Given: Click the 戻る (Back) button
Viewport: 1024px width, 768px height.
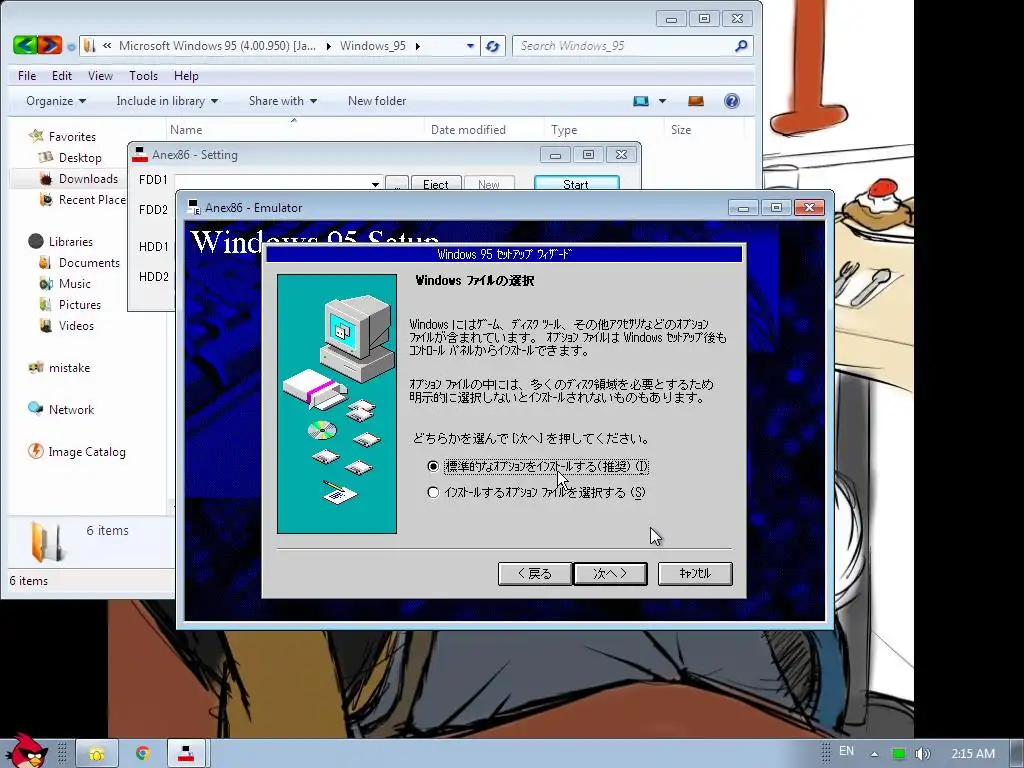Looking at the screenshot, I should coord(535,573).
